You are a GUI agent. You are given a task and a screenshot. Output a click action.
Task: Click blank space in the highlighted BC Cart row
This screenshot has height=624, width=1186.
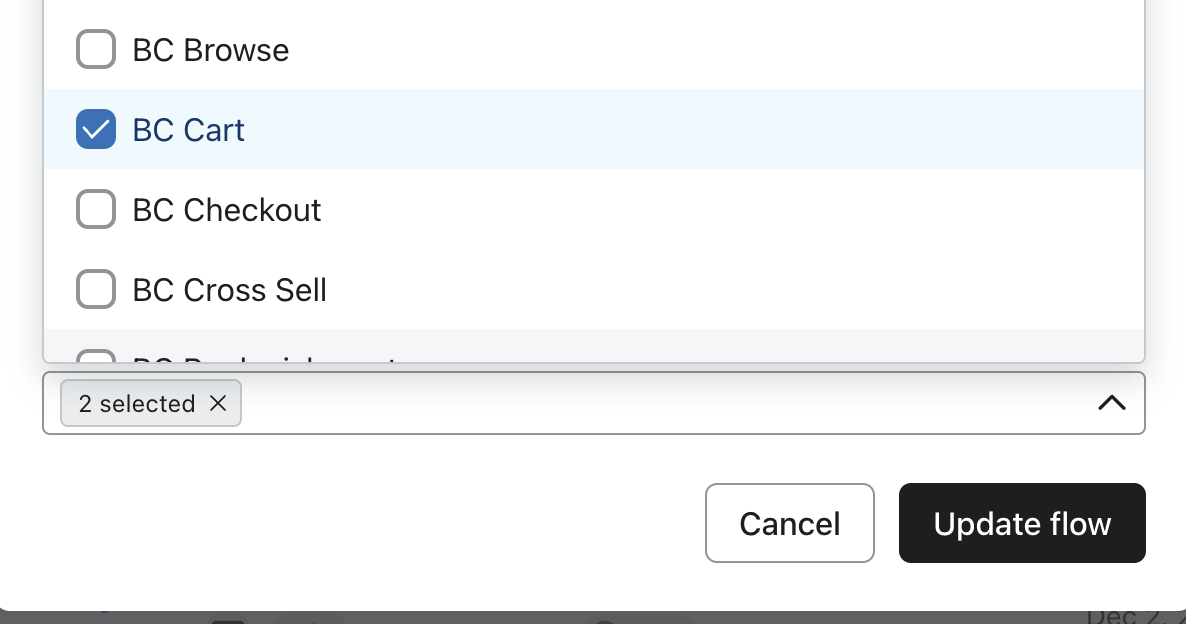[x=700, y=130]
